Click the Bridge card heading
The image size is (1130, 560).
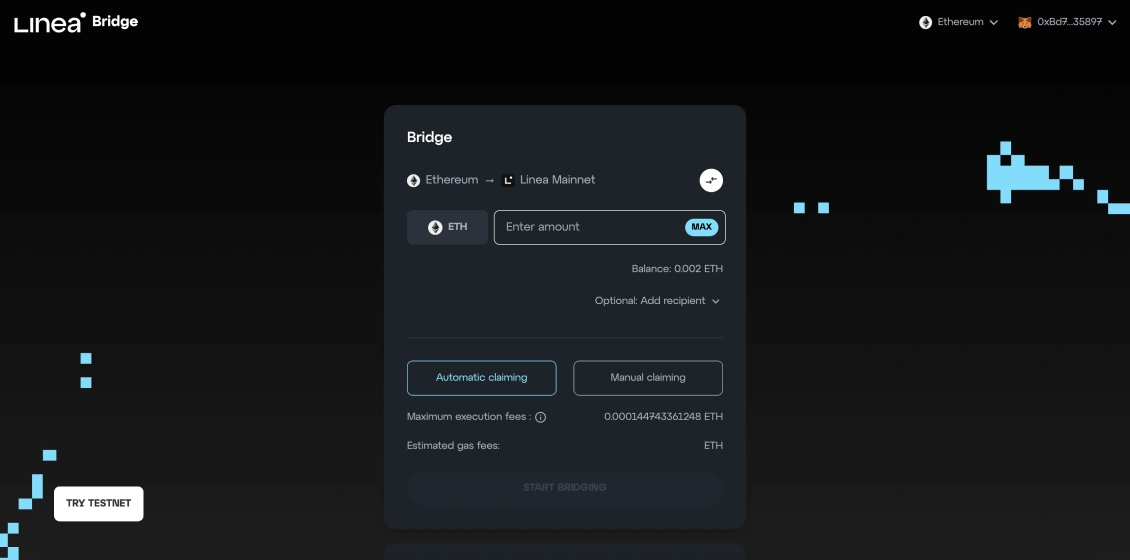point(430,137)
